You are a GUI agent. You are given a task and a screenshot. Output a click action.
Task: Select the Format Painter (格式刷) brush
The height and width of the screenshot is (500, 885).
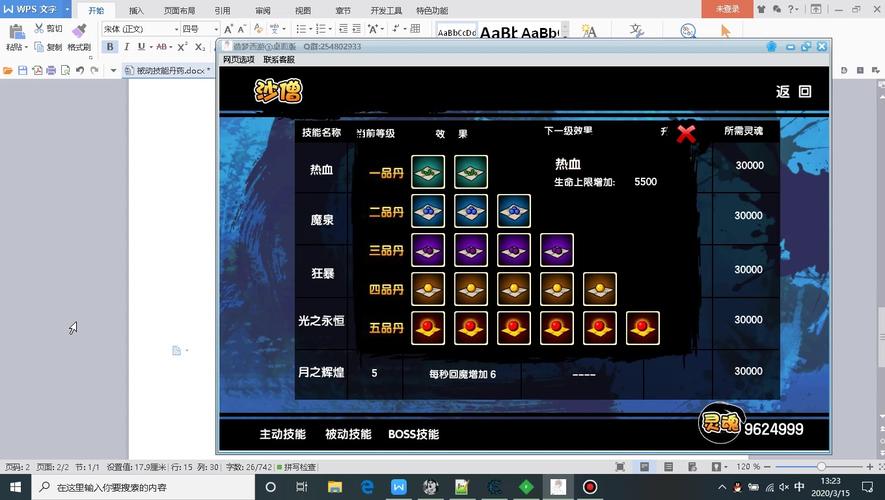[80, 30]
